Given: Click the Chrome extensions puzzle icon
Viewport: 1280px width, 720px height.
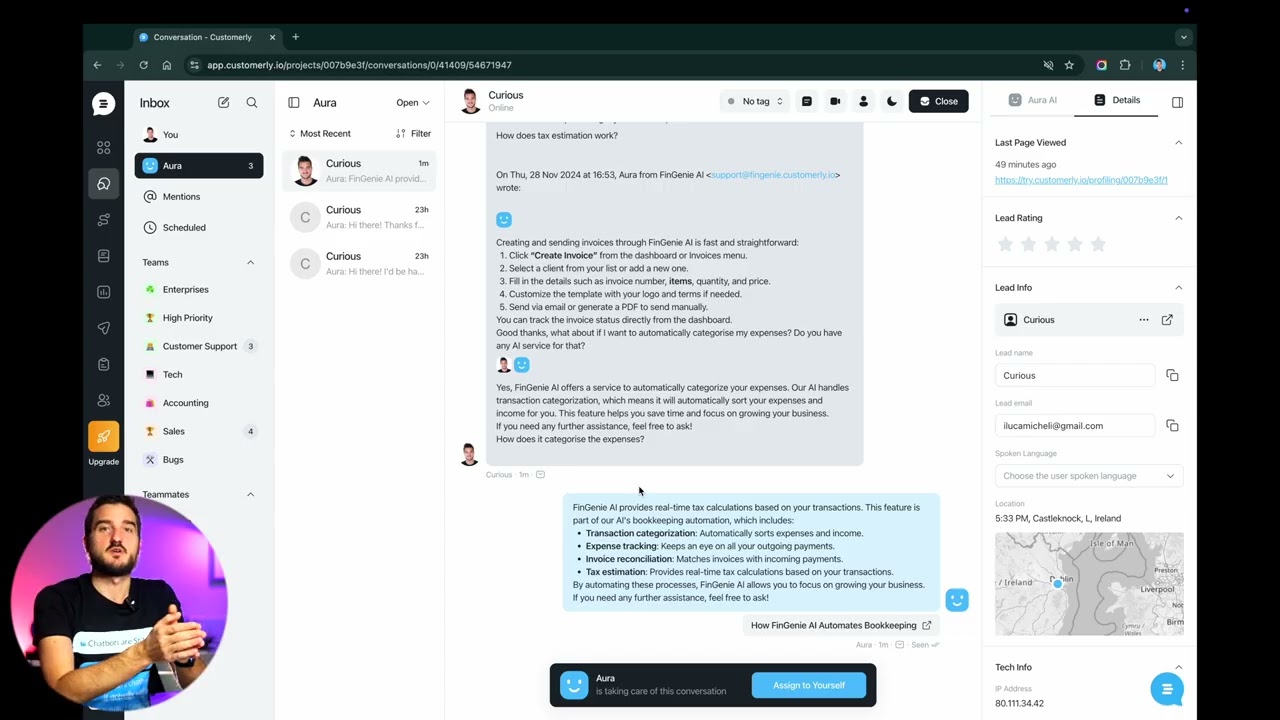Looking at the screenshot, I should (1125, 65).
